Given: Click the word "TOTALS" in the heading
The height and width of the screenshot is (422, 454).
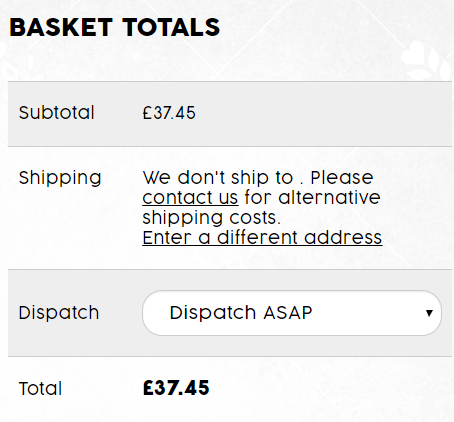Looking at the screenshot, I should click(171, 27).
